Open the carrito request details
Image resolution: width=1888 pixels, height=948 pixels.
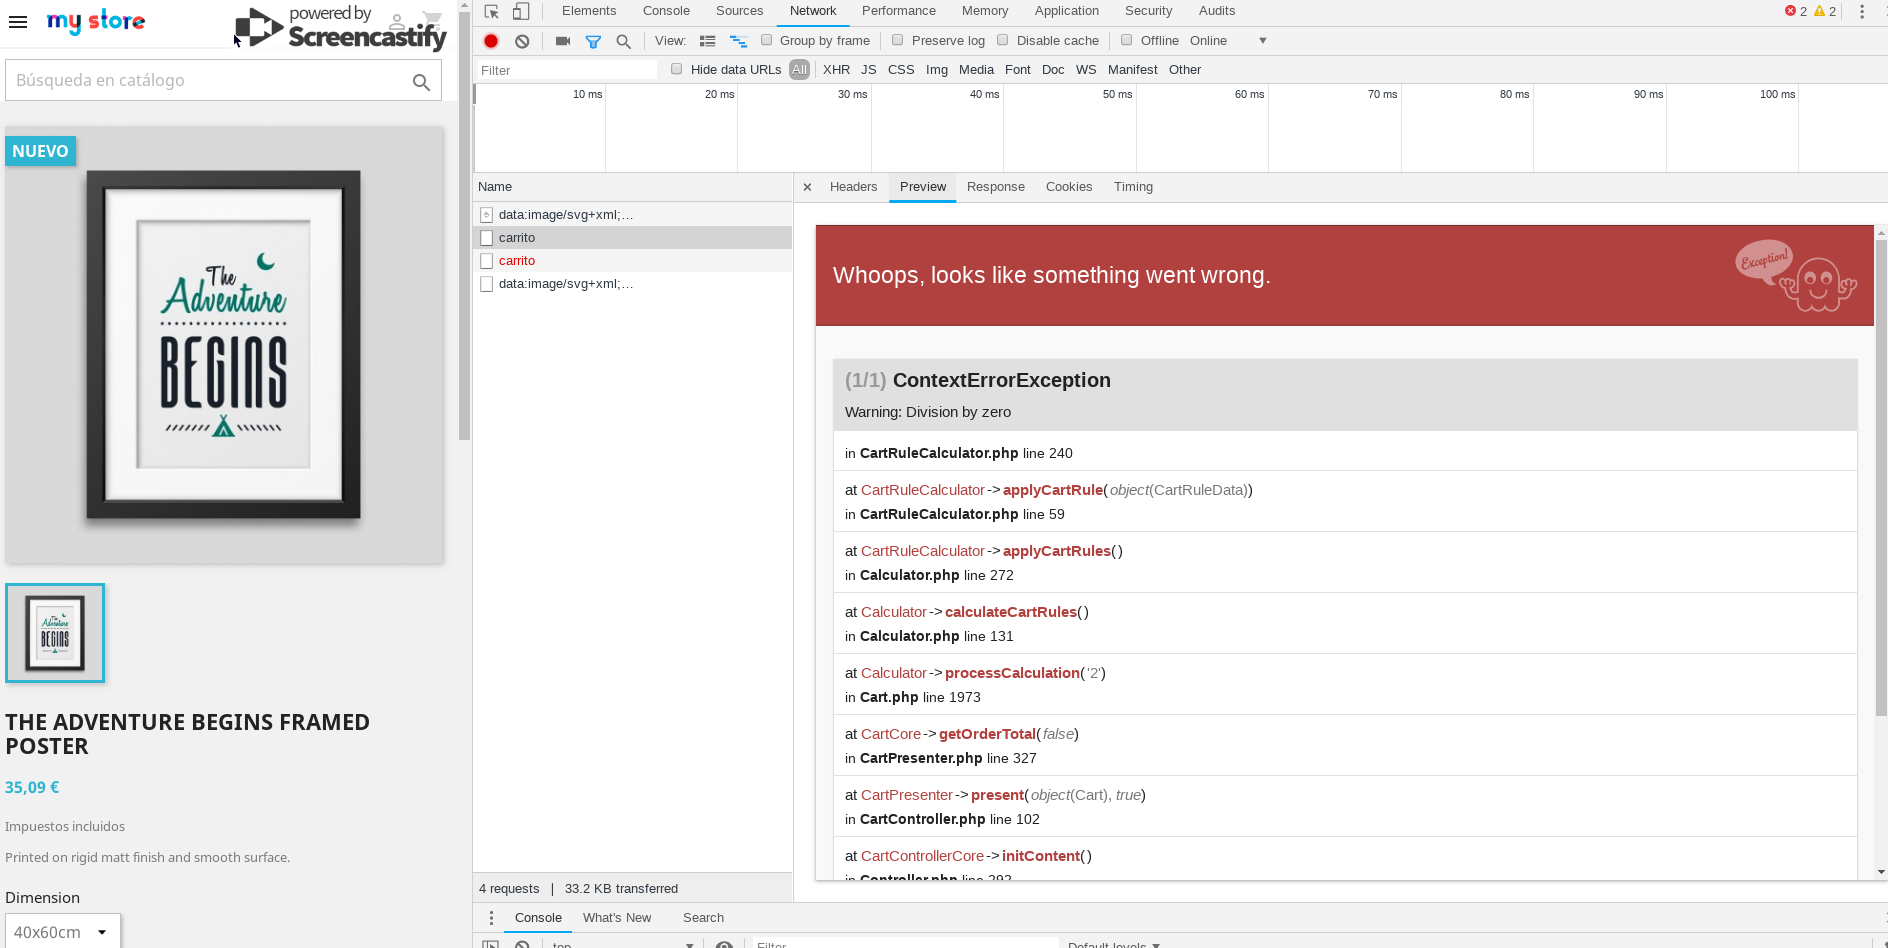[517, 237]
